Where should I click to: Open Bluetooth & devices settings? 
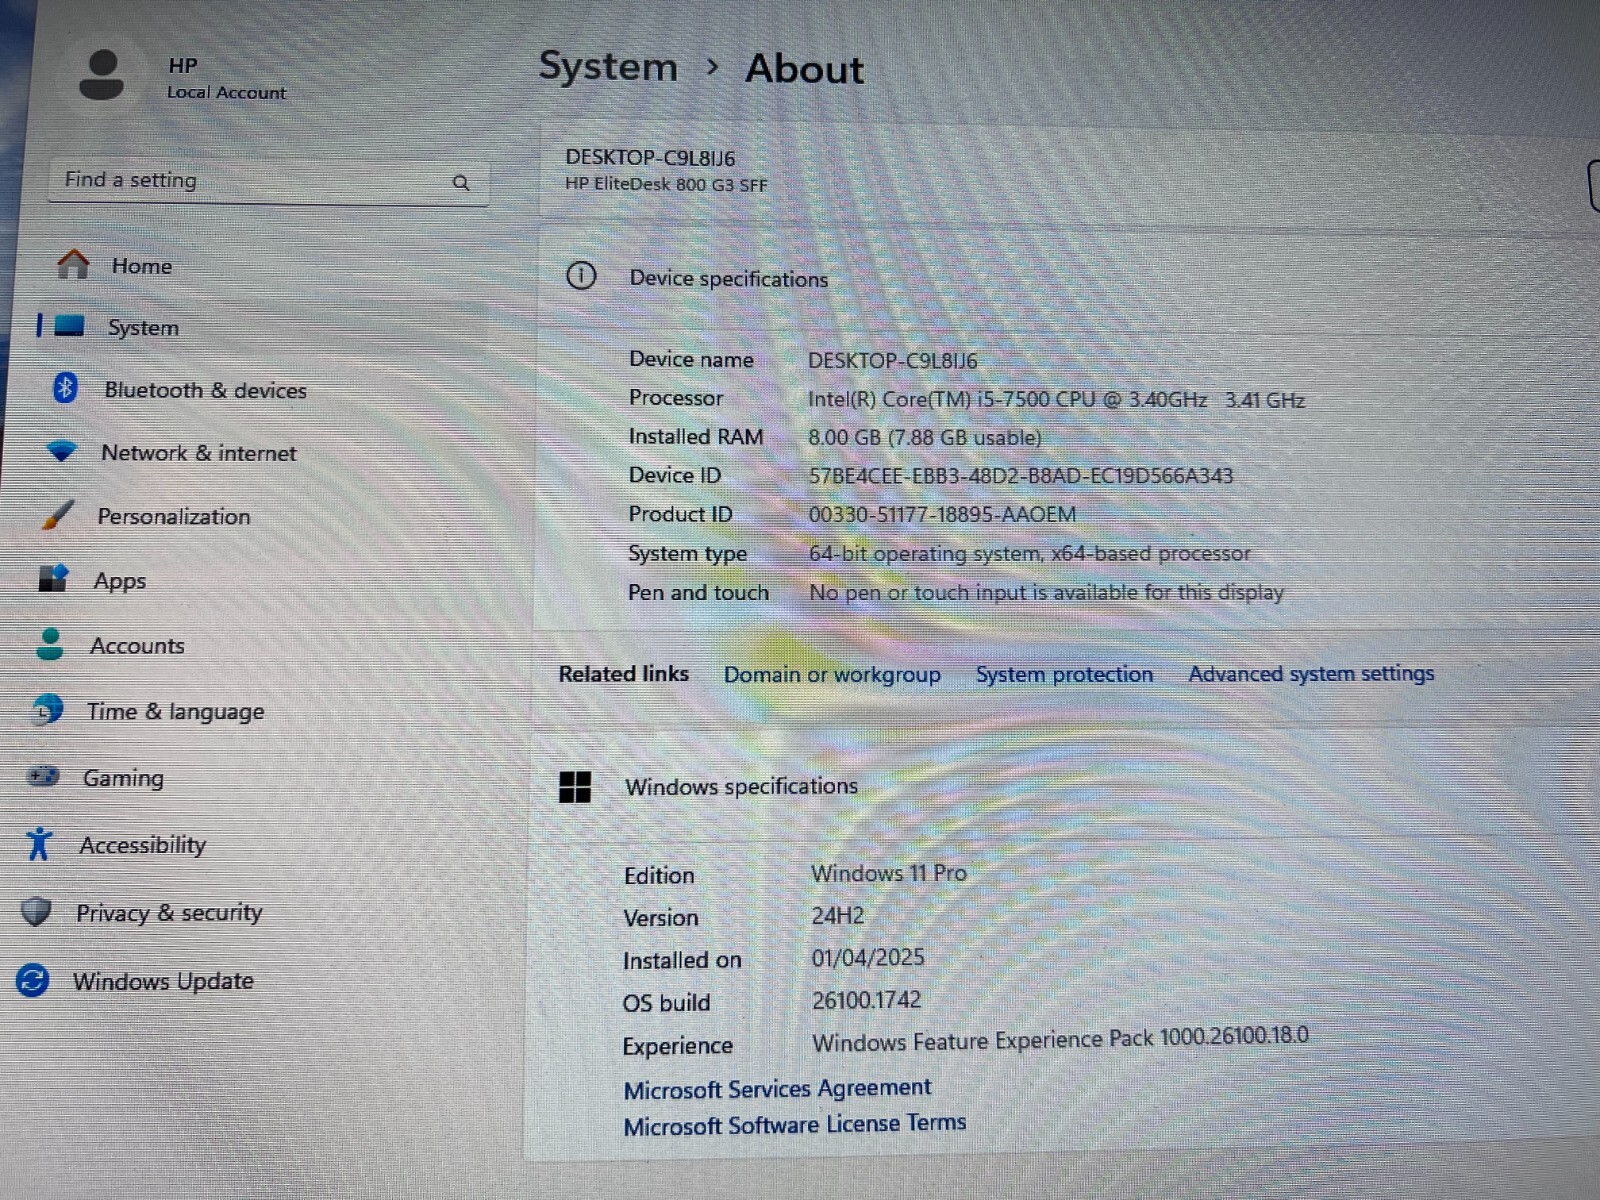[206, 390]
